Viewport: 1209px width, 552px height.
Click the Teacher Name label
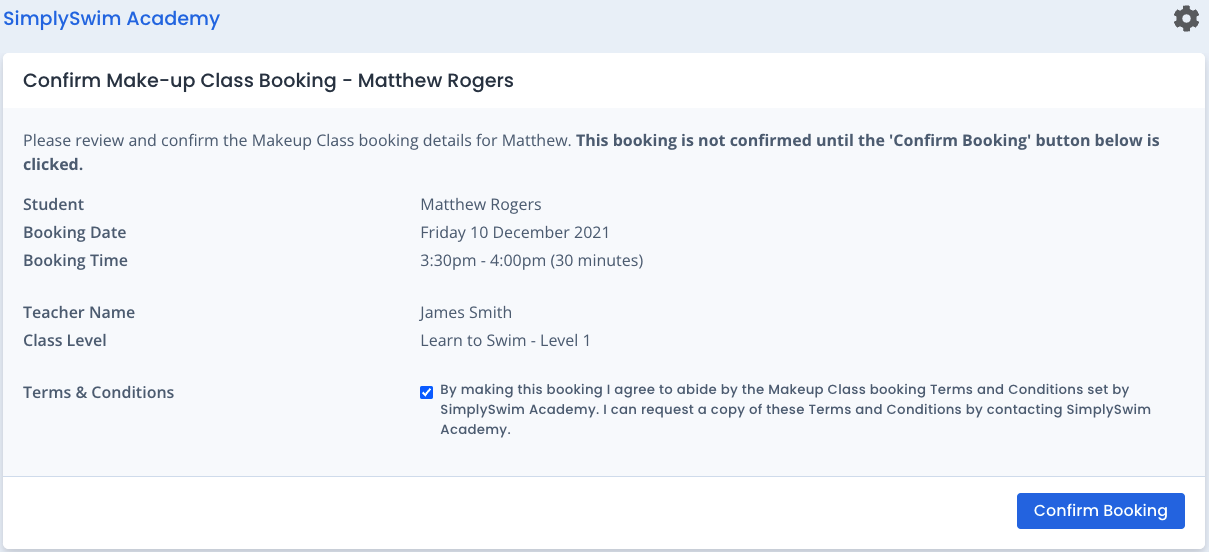pyautogui.click(x=79, y=312)
